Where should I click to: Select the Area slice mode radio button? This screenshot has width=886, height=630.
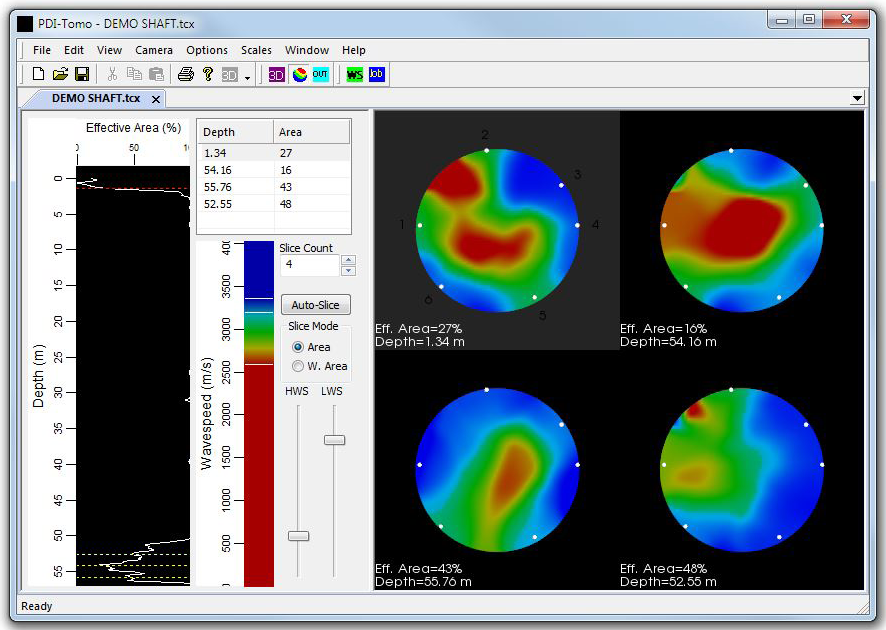[x=298, y=347]
